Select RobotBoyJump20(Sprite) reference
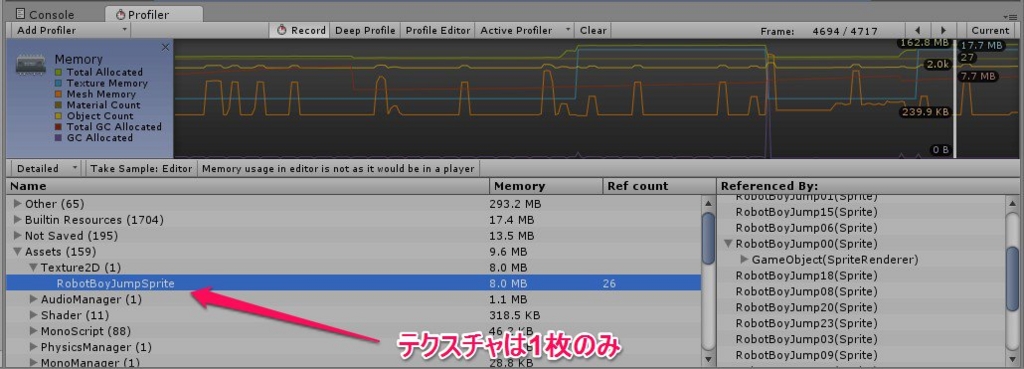The width and height of the screenshot is (1024, 369). 806,307
